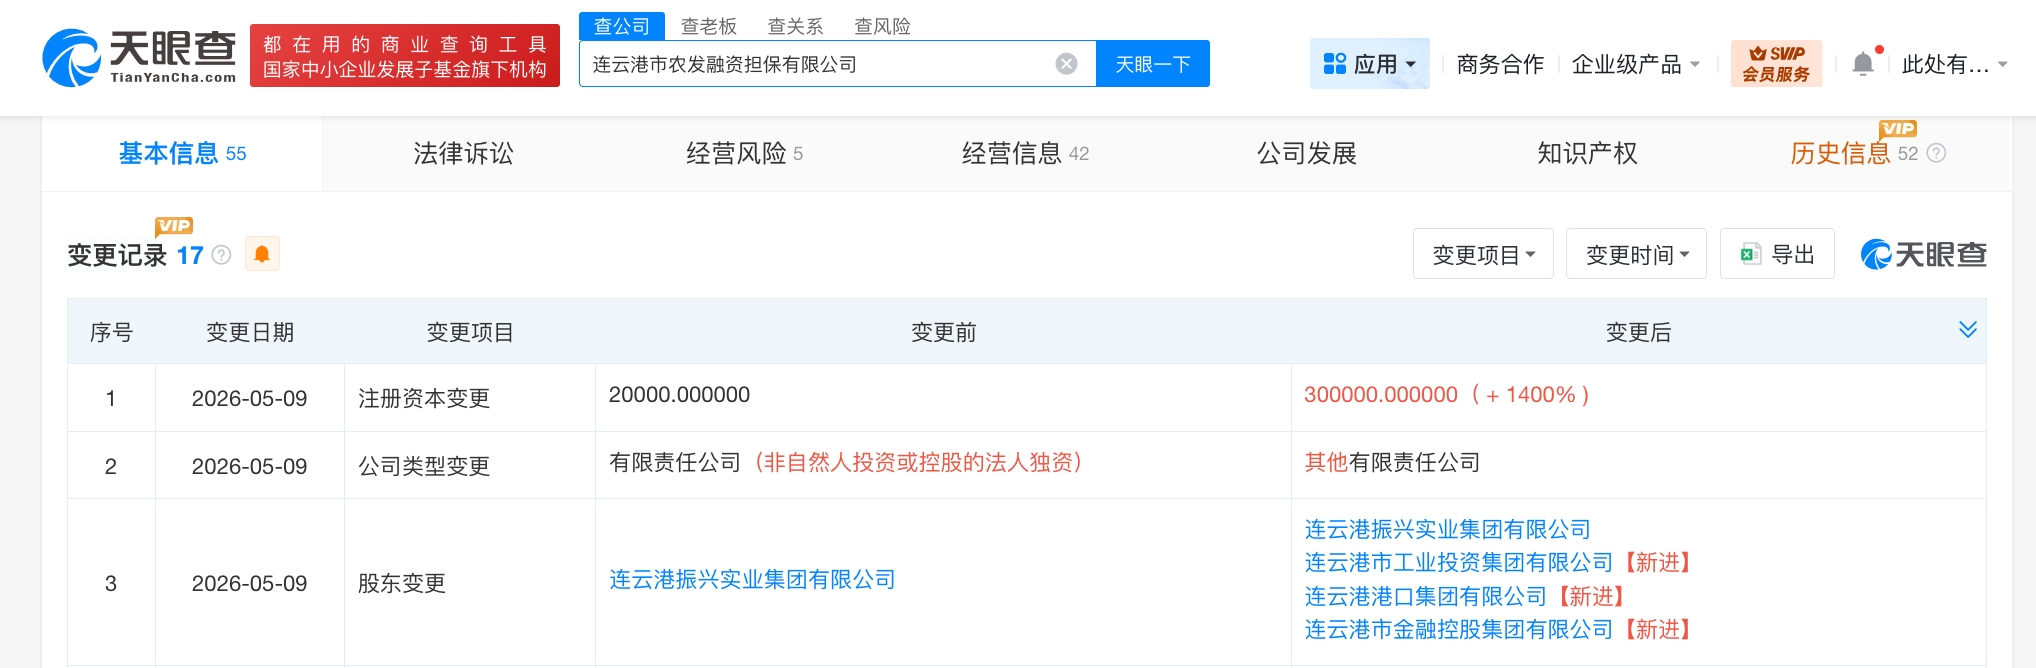
Task: Switch to 公司发展 tab
Action: click(x=1306, y=153)
